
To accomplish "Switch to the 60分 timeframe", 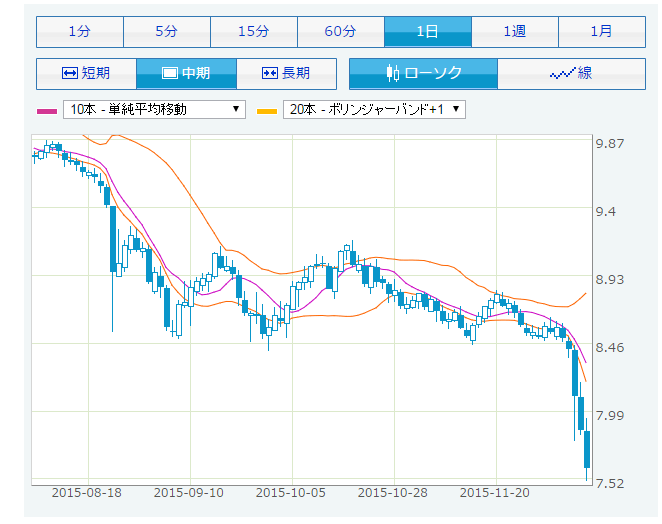I will (341, 32).
